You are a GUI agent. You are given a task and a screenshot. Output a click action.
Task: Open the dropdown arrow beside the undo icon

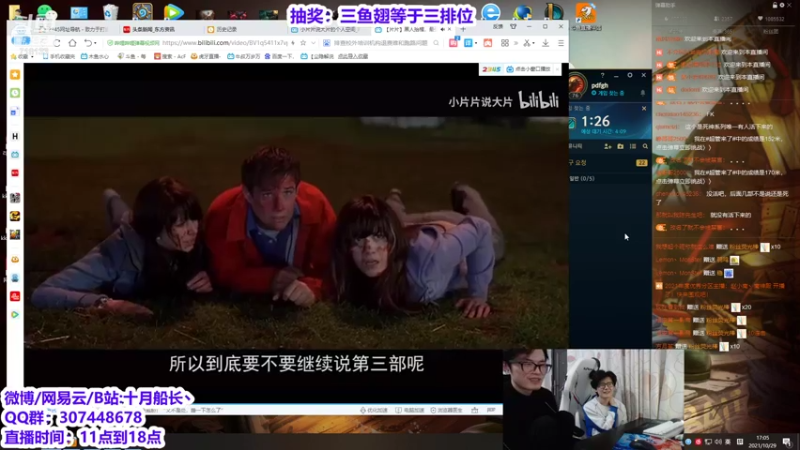(95, 43)
